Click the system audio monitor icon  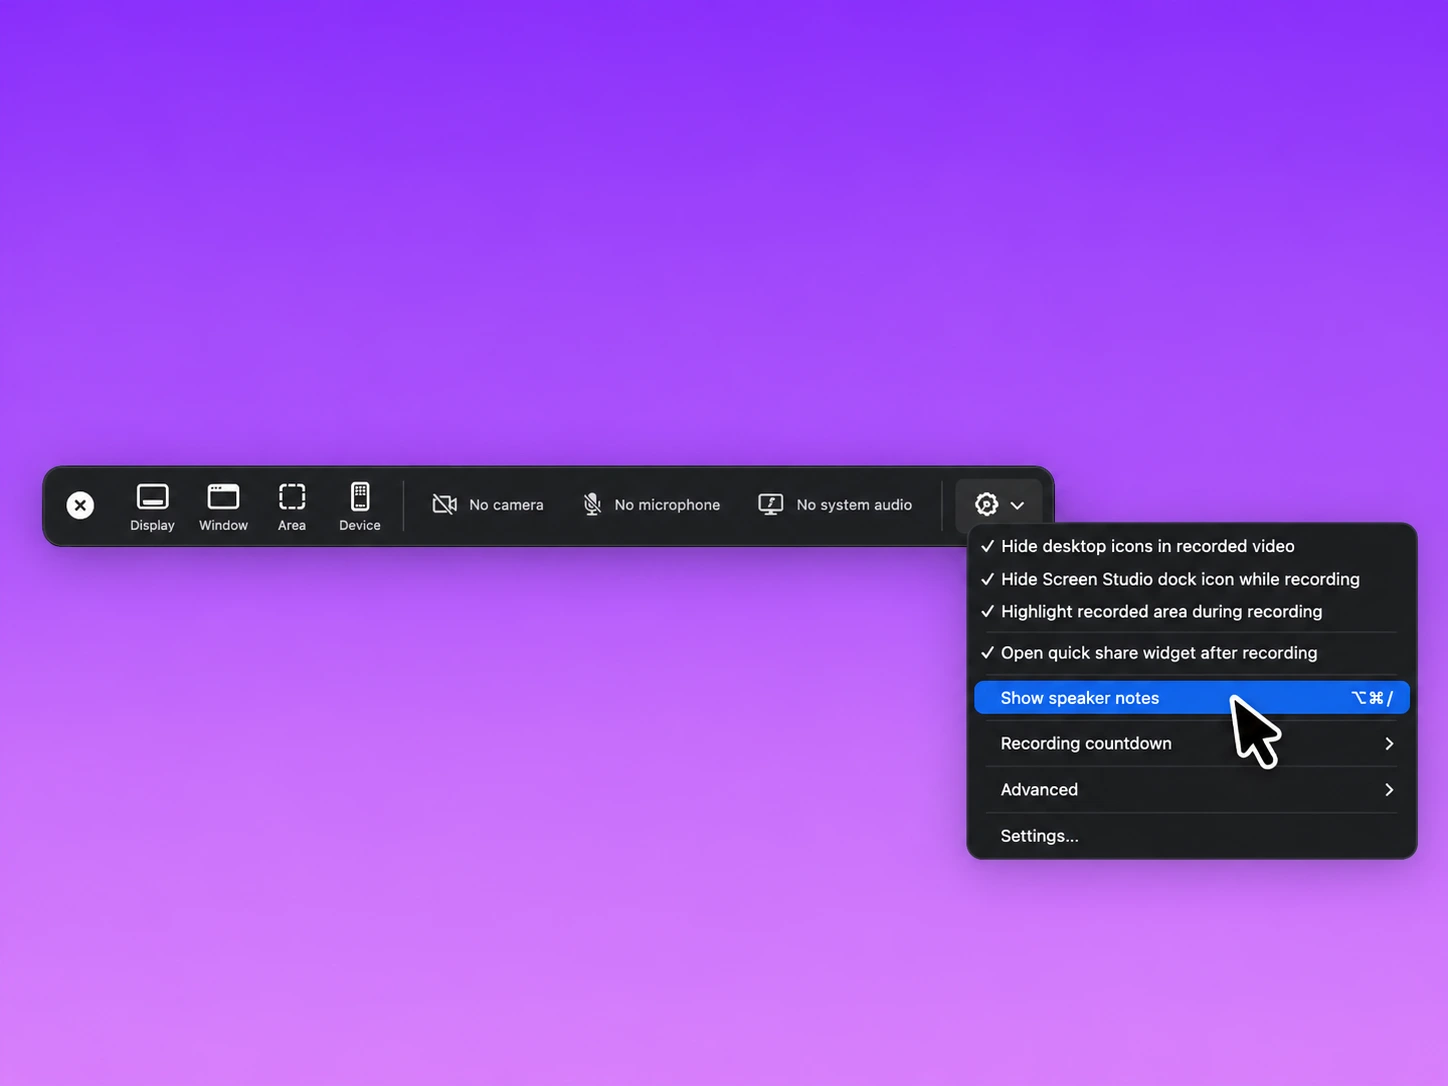770,505
